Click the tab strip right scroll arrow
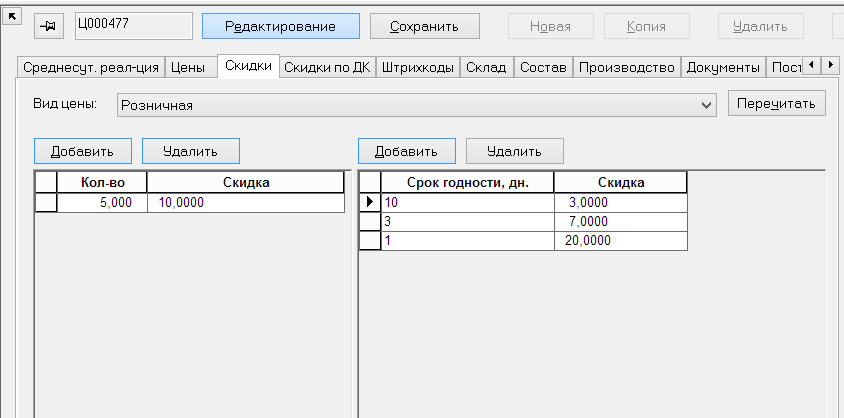 click(x=830, y=65)
